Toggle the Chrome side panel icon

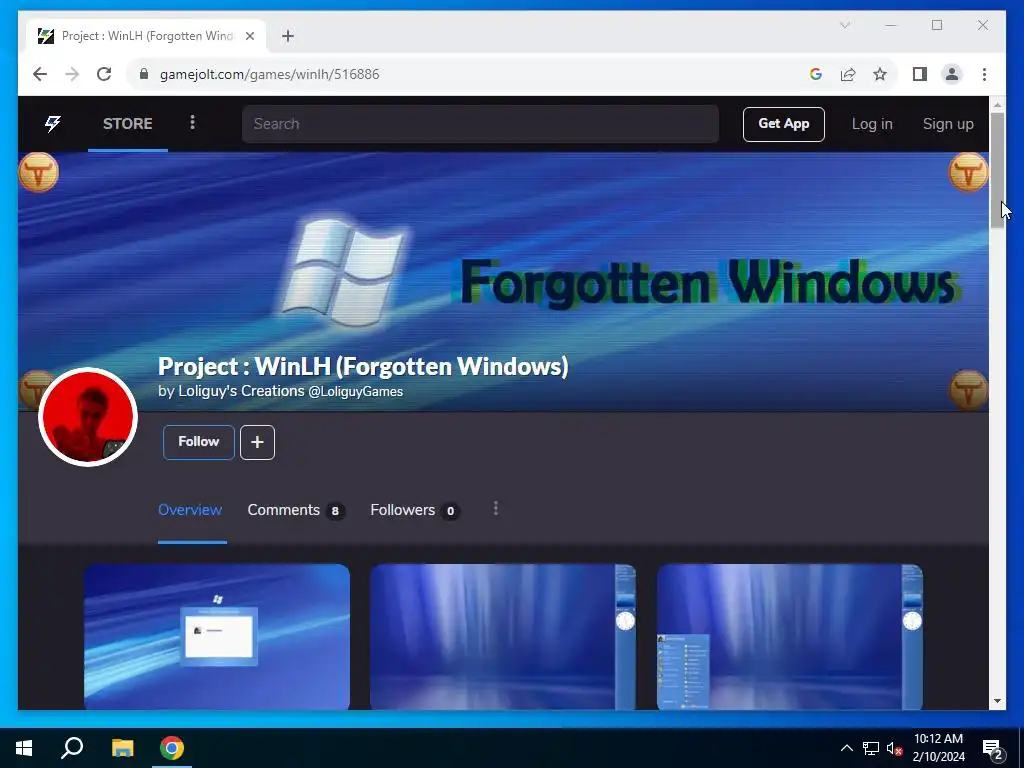(x=920, y=74)
